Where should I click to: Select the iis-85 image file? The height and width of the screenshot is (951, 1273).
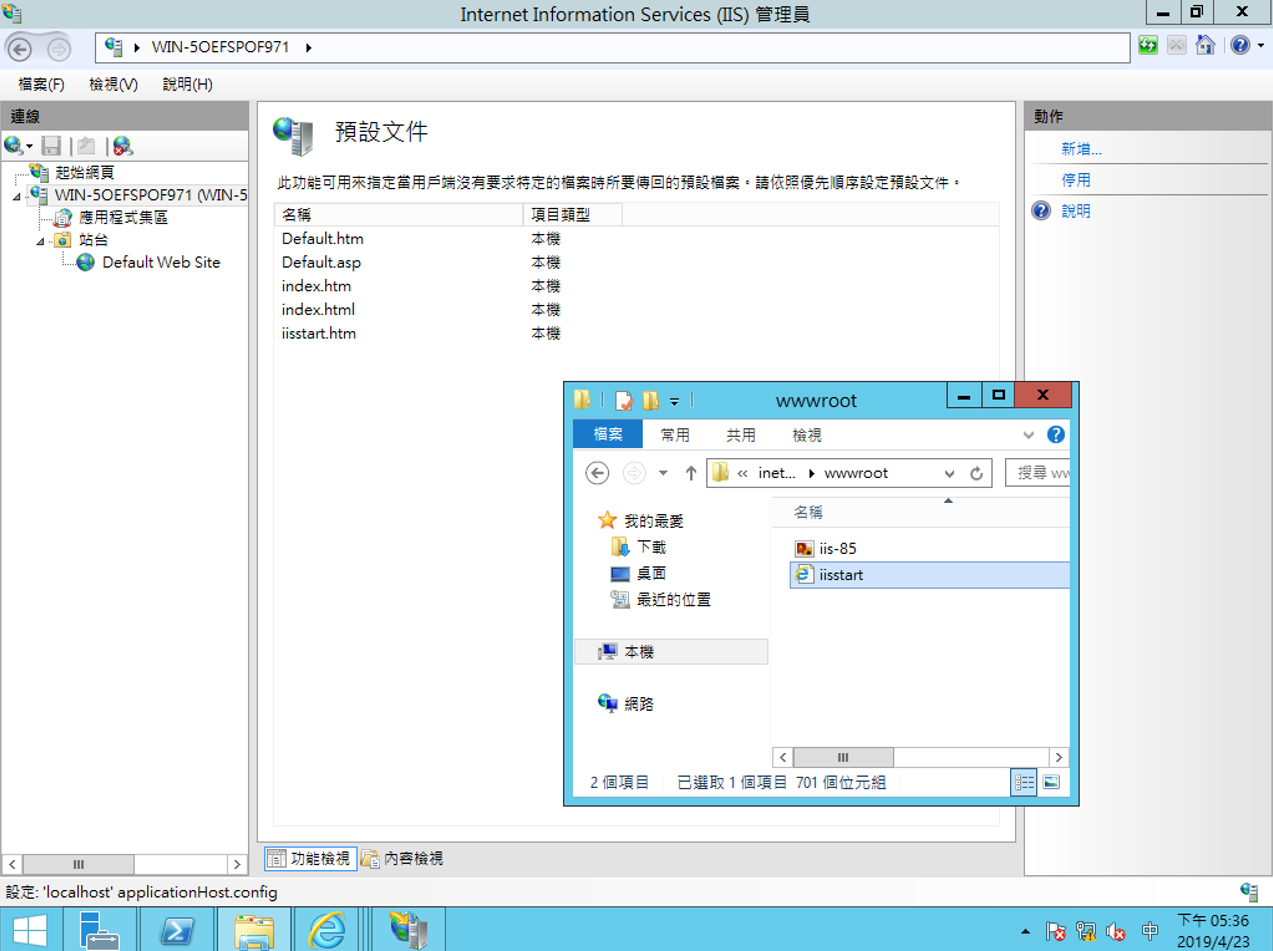pyautogui.click(x=837, y=548)
